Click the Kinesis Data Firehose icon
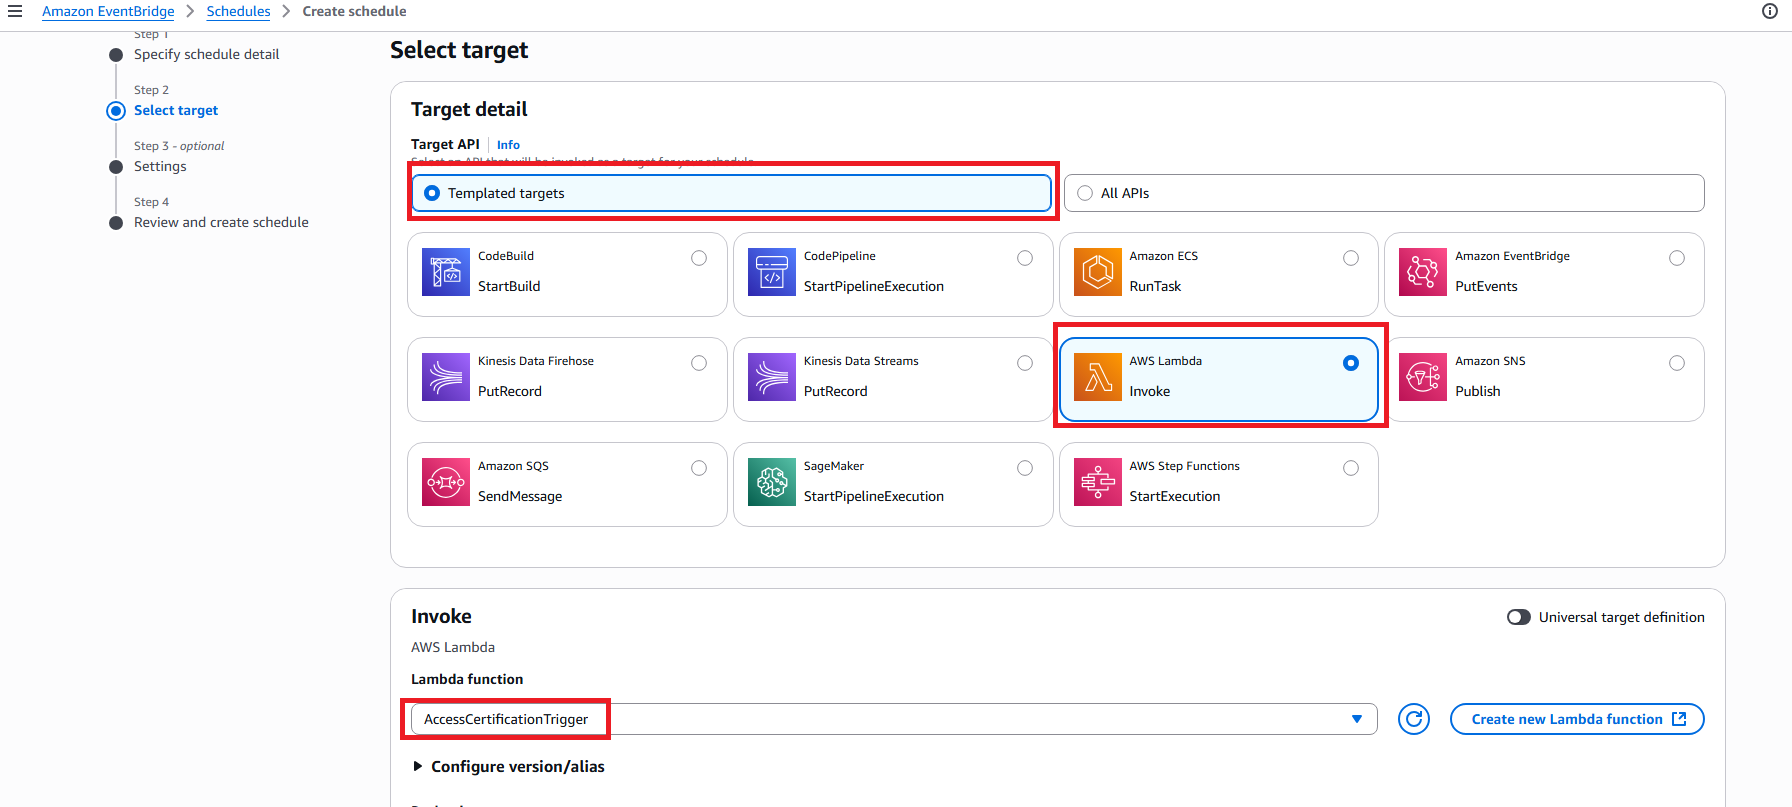1792x807 pixels. (x=446, y=377)
